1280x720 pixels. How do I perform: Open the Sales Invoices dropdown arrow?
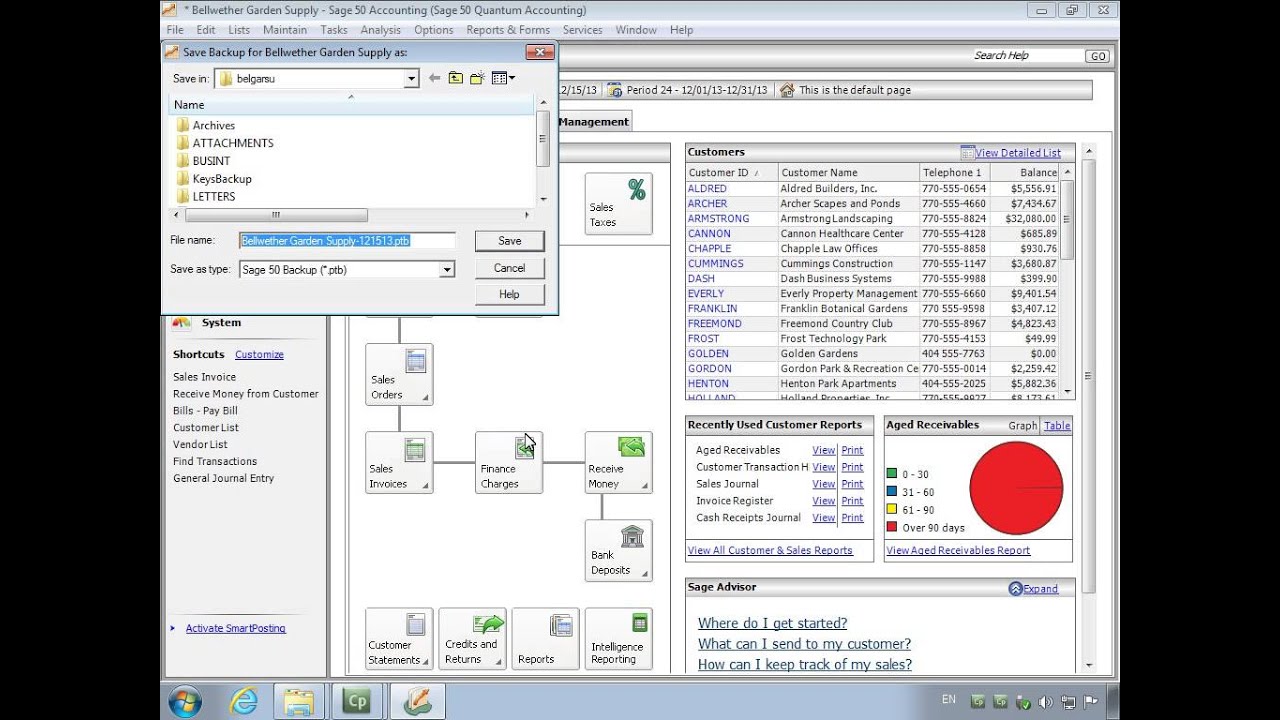425,486
